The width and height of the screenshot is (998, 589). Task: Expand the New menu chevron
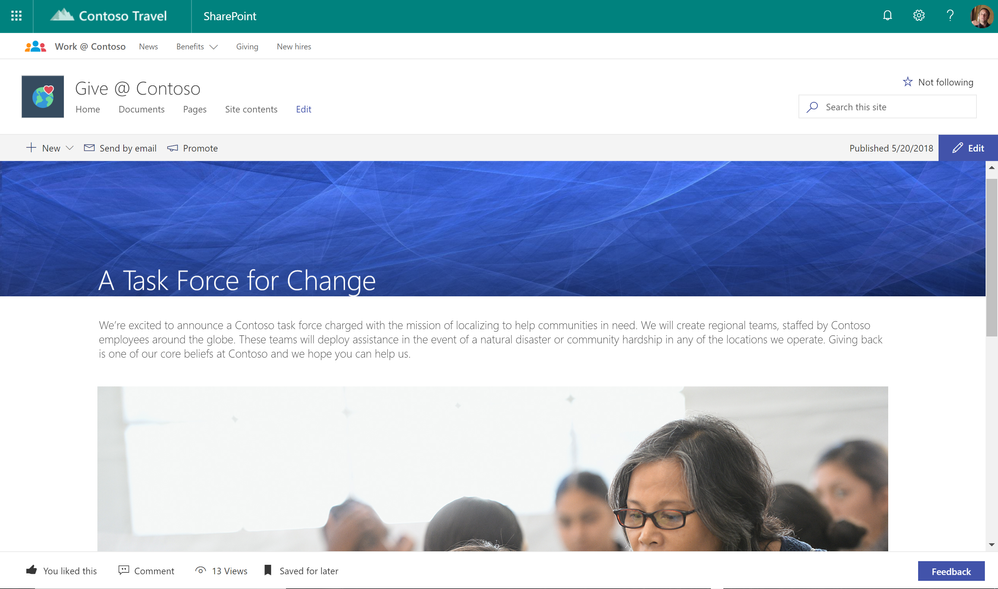pyautogui.click(x=70, y=148)
